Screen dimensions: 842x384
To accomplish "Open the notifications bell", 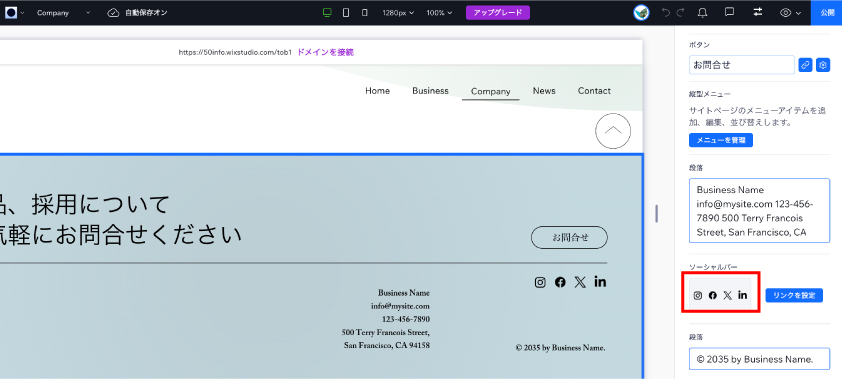I will (x=702, y=12).
